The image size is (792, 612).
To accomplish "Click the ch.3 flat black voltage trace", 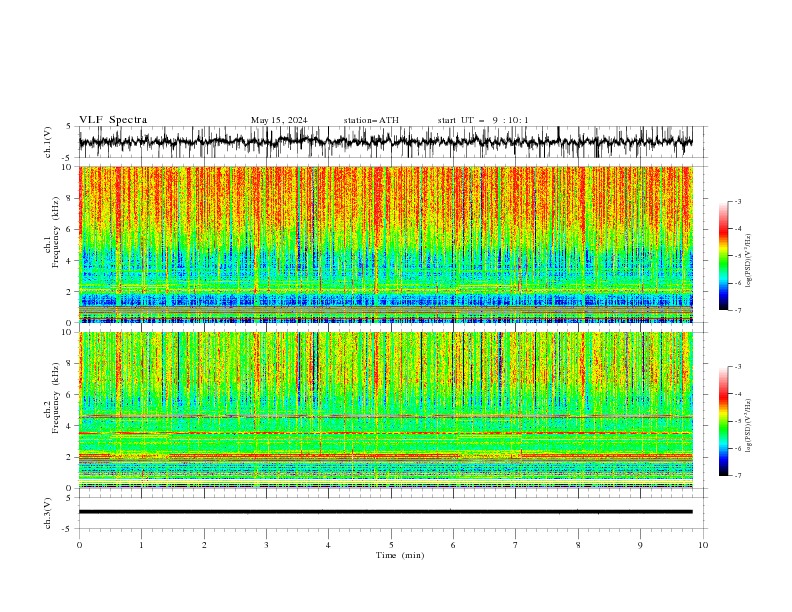I will [x=386, y=512].
